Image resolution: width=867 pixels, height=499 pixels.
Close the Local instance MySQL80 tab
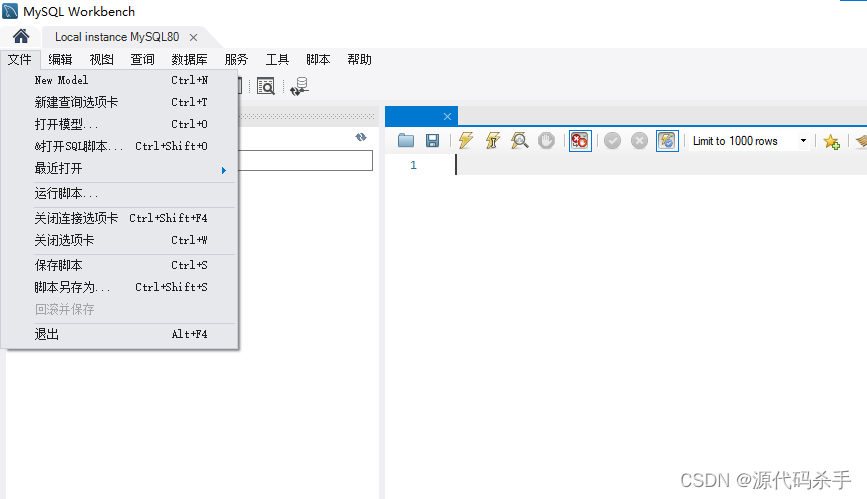pos(194,37)
